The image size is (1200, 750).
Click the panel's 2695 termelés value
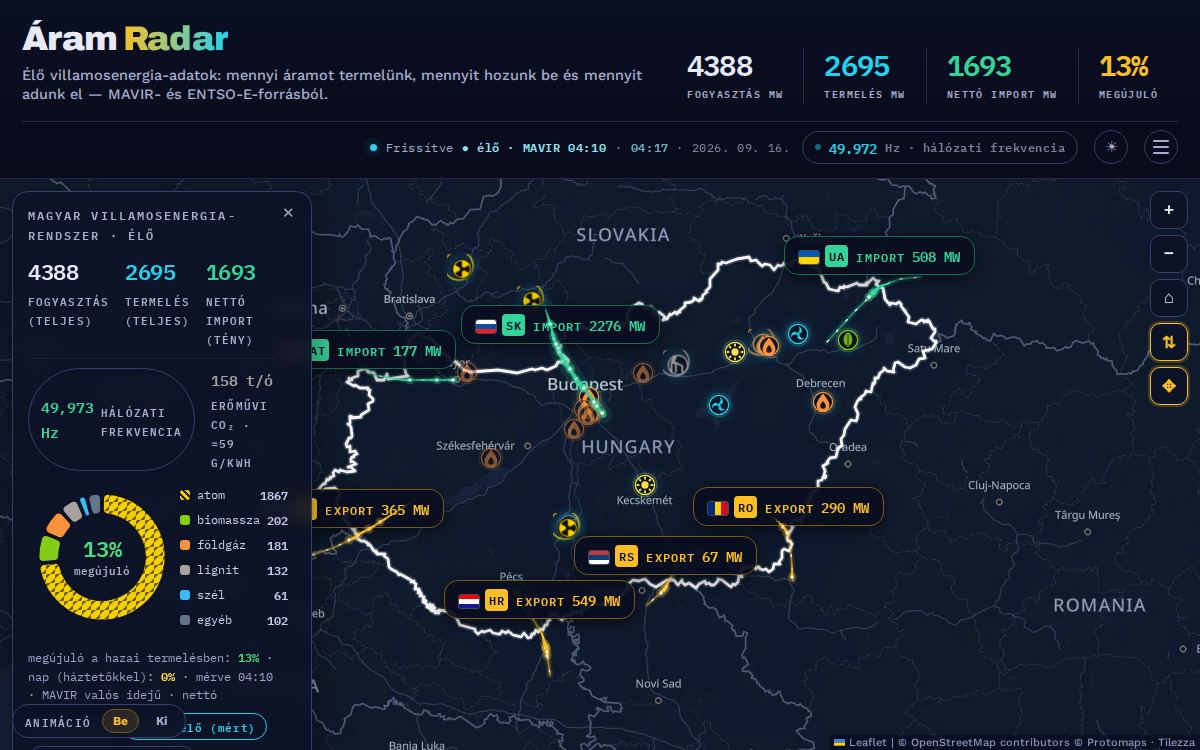click(x=150, y=272)
